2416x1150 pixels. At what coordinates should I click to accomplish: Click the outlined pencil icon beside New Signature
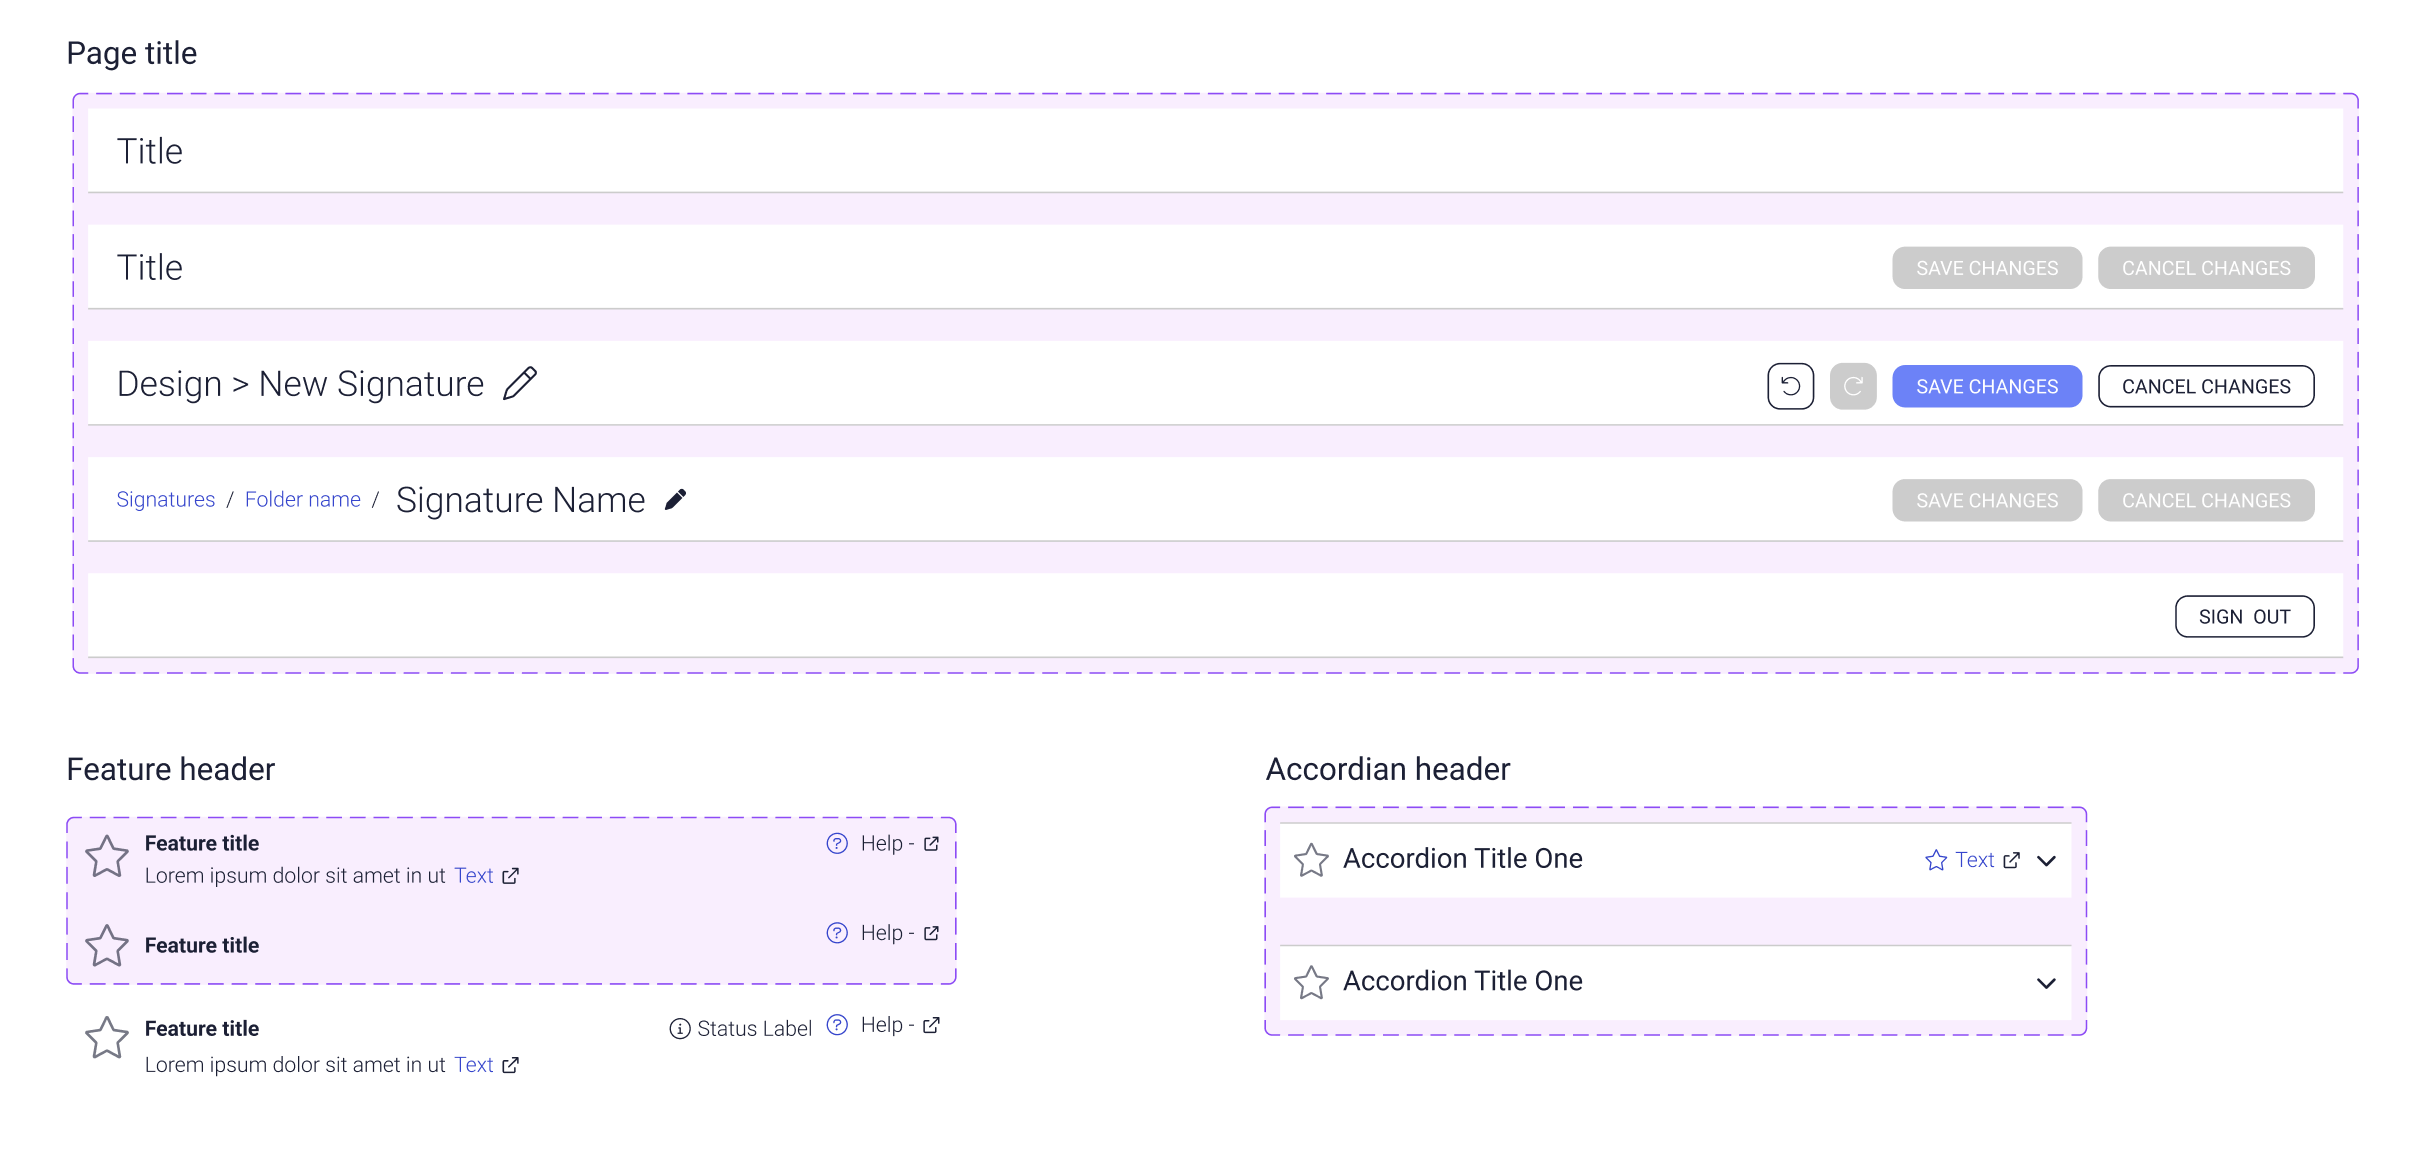(520, 384)
